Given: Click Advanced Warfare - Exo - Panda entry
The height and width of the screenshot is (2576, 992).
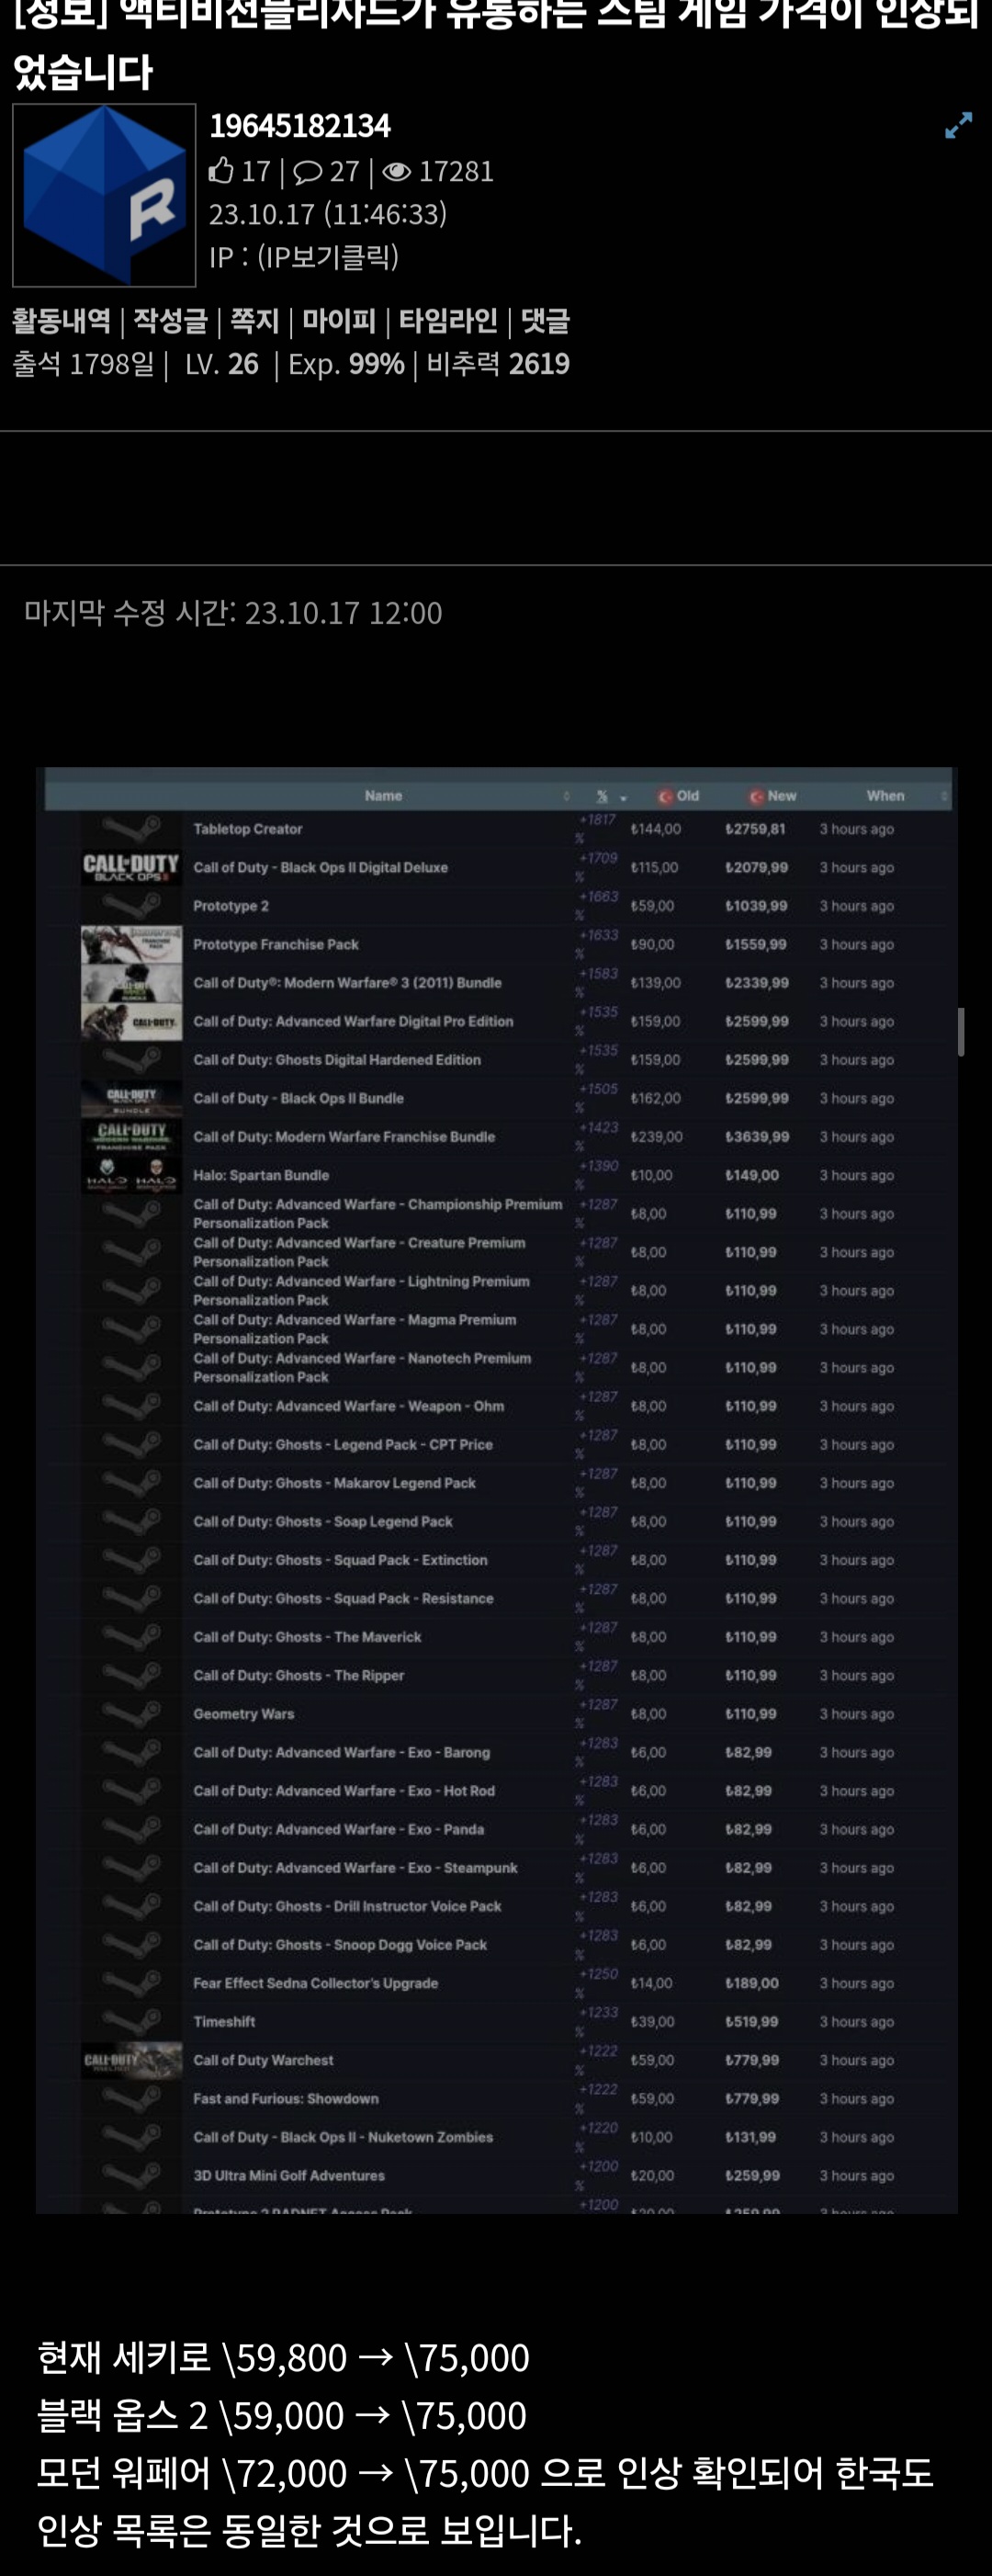Looking at the screenshot, I should (x=339, y=1829).
